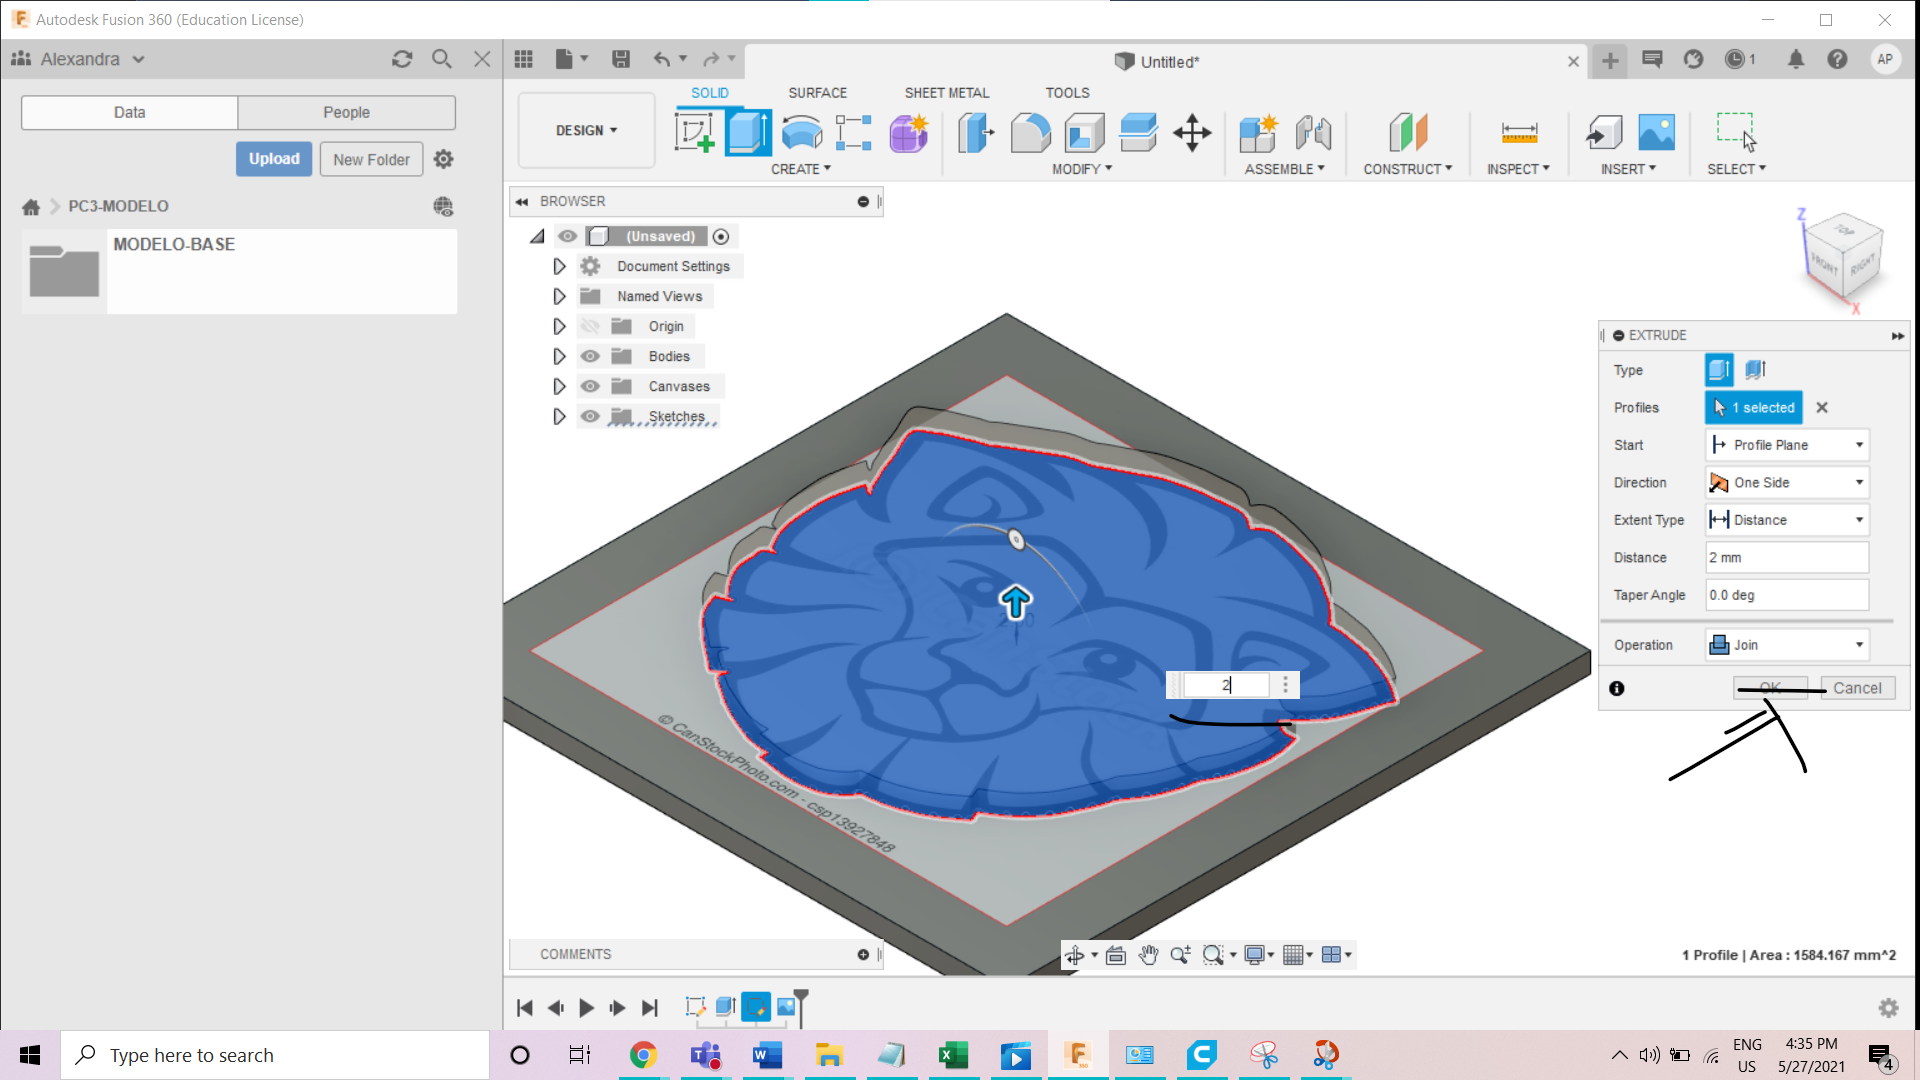Click the Insert Canvas image icon
The image size is (1920, 1080).
(x=1656, y=132)
